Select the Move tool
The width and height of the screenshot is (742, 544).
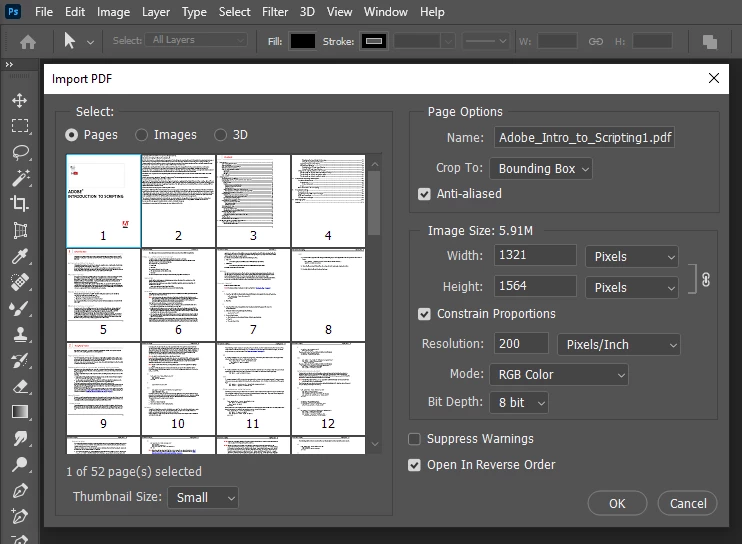pyautogui.click(x=19, y=100)
